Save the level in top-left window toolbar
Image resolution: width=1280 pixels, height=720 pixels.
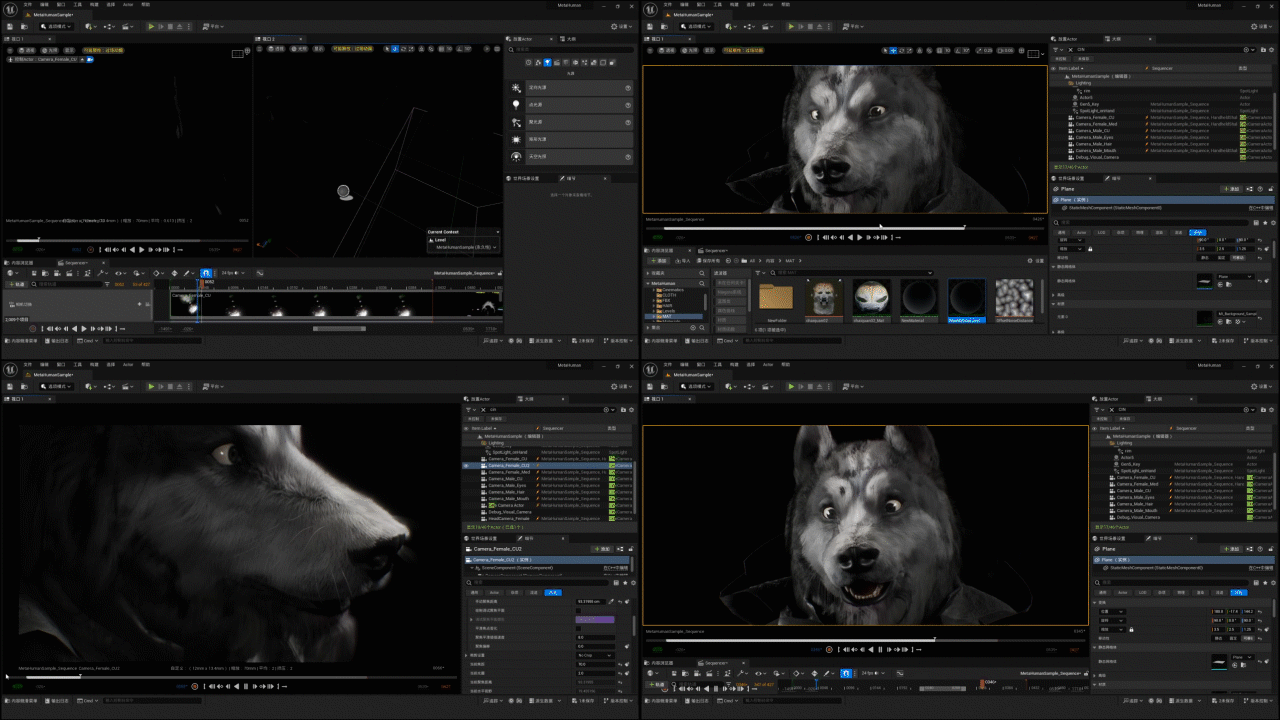pos(9,26)
